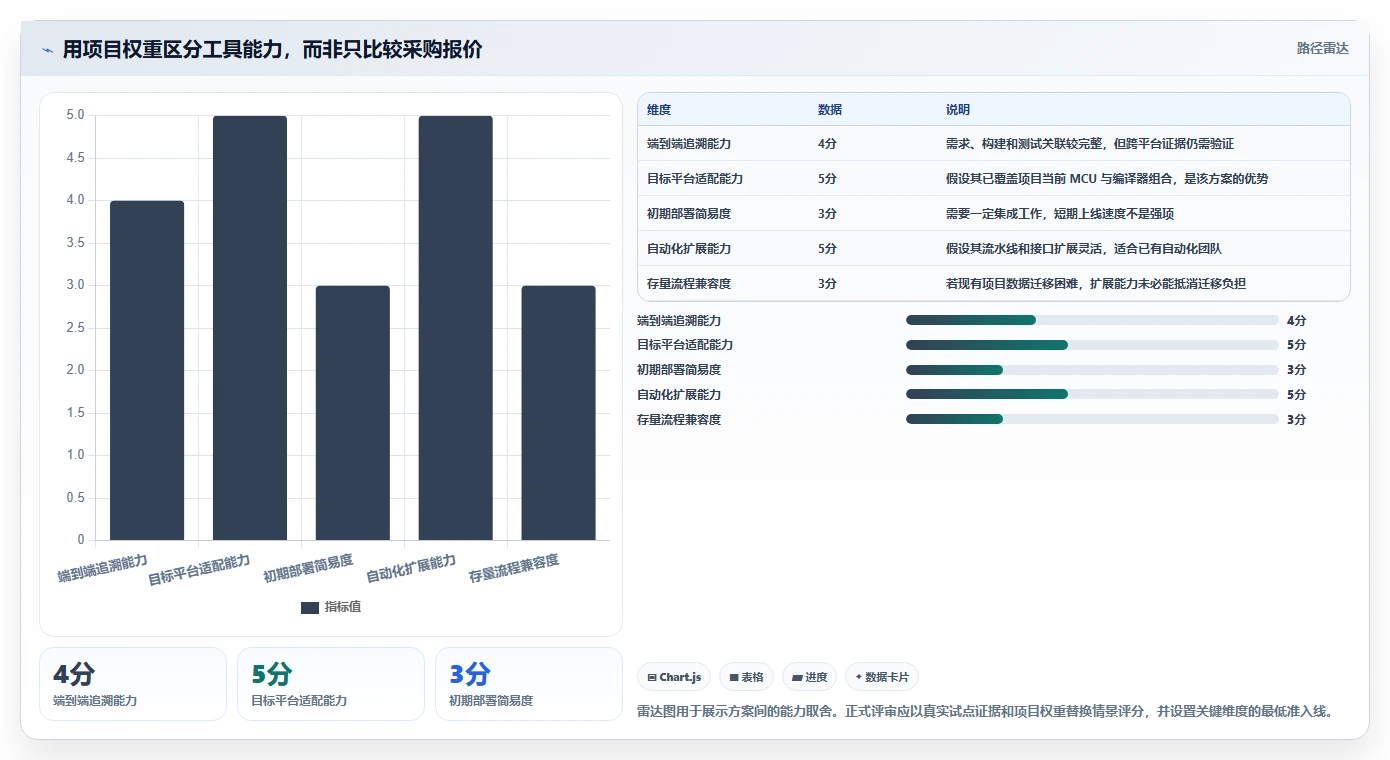This screenshot has width=1390, height=760.
Task: Click the 存量流程兼容度 progress bar
Action: pyautogui.click(x=1092, y=419)
